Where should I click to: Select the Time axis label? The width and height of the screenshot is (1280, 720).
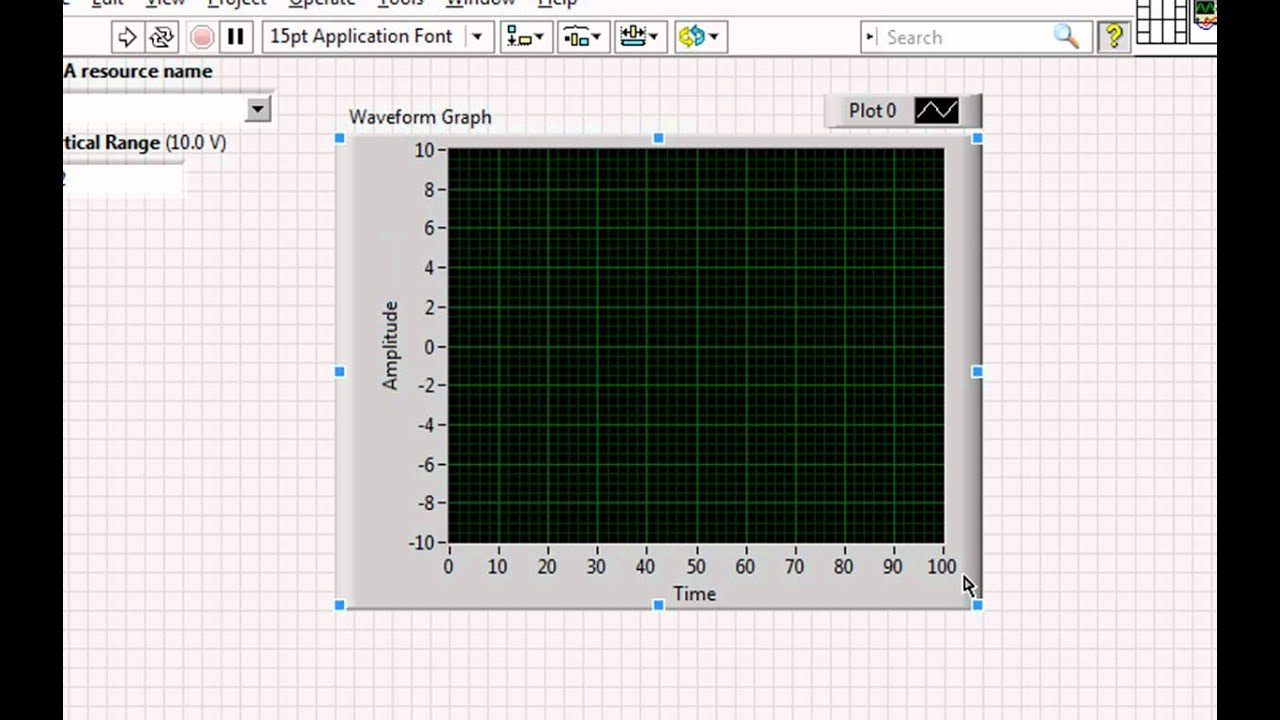(x=694, y=594)
